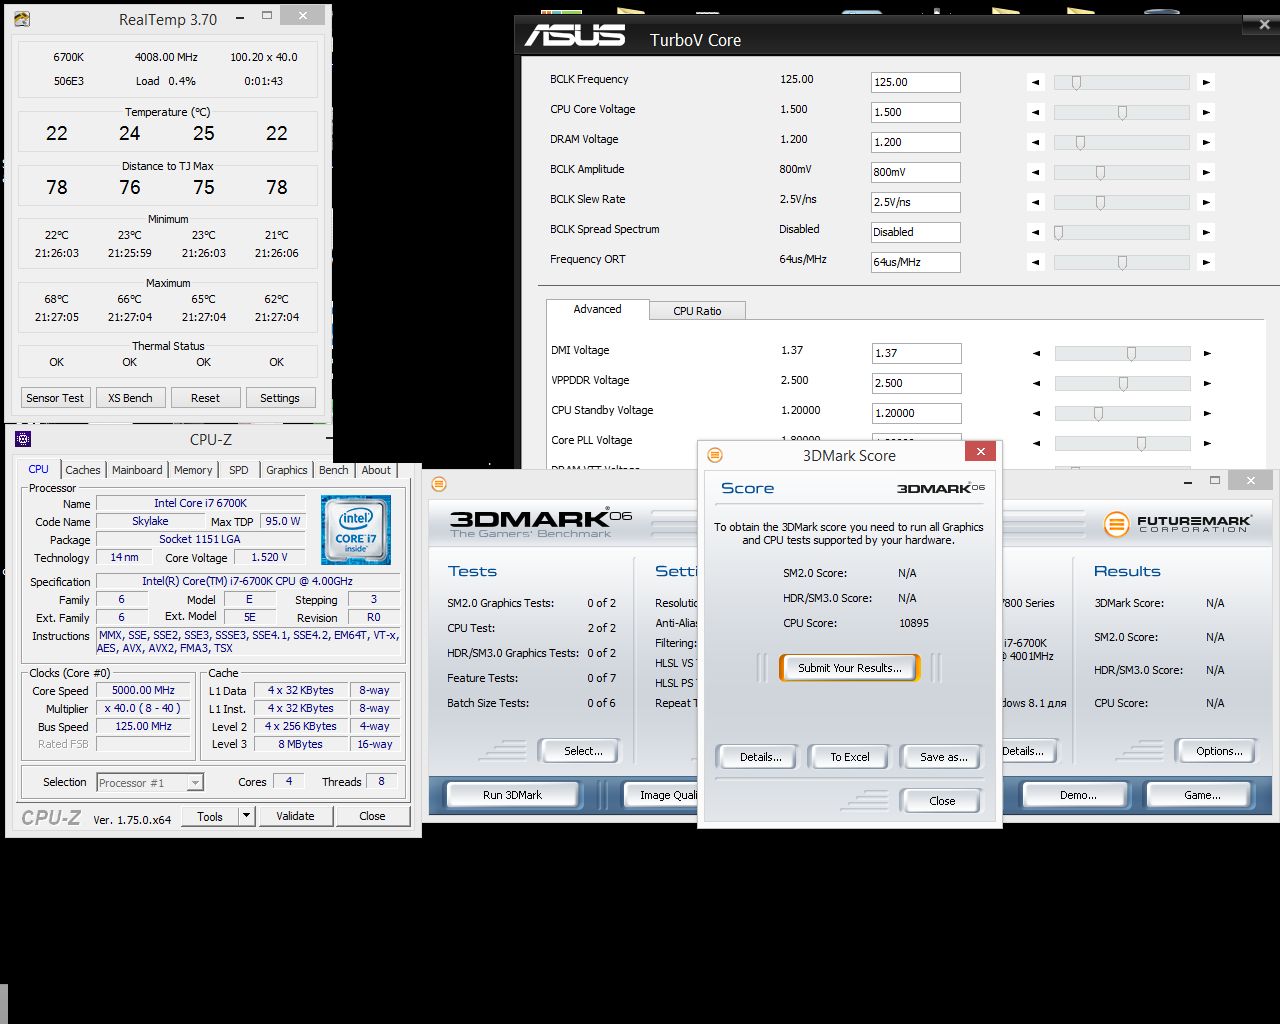Click Run 3DMark button
This screenshot has width=1280, height=1024.
click(x=512, y=795)
